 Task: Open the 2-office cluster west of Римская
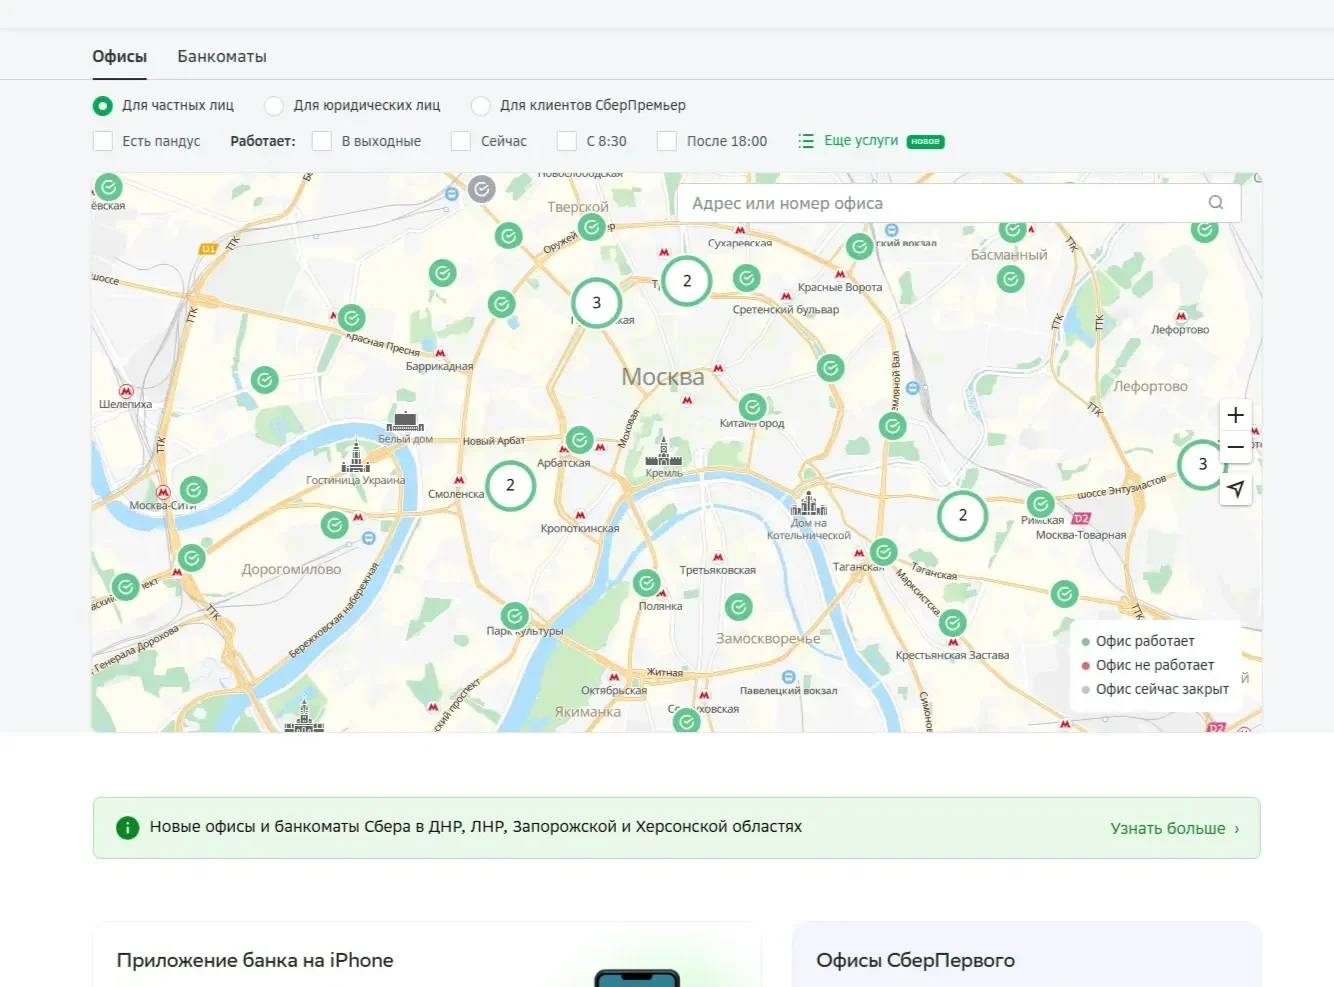coord(962,516)
